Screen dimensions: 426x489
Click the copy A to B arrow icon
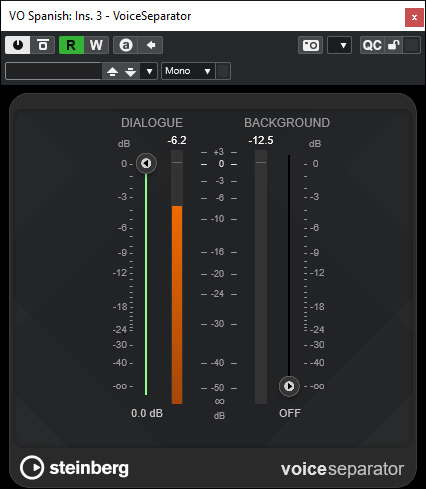coord(151,45)
